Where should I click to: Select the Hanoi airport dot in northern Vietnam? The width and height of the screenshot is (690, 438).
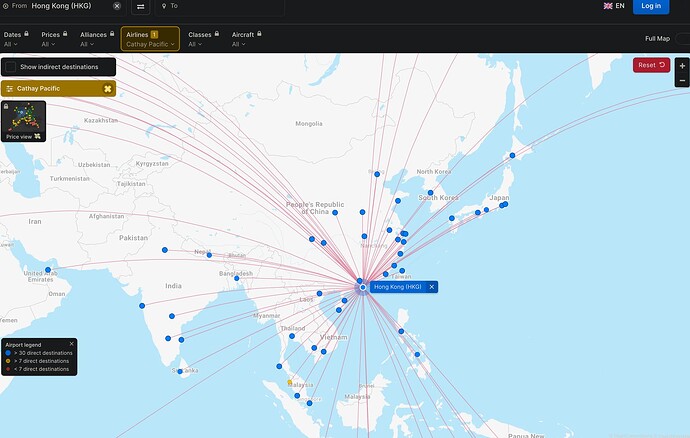[319, 294]
